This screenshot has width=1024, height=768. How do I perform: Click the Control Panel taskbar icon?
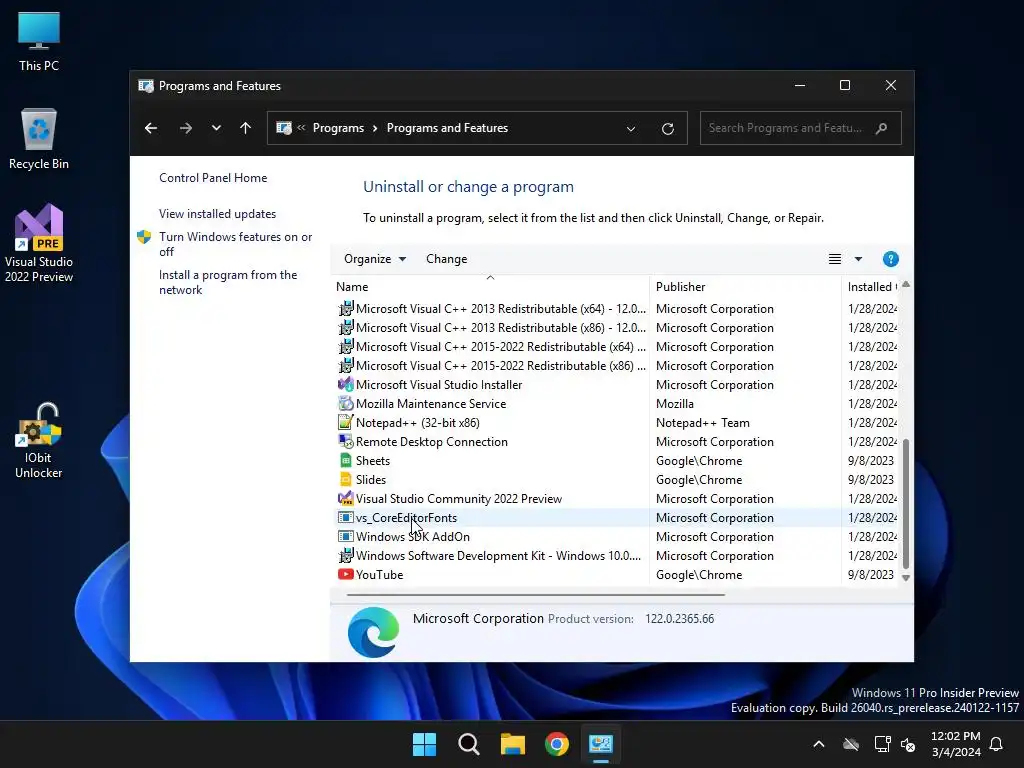(x=601, y=744)
